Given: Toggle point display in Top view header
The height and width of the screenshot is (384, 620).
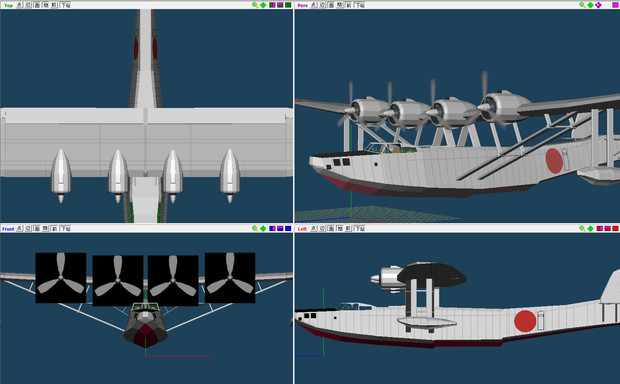Looking at the screenshot, I should (x=19, y=5).
